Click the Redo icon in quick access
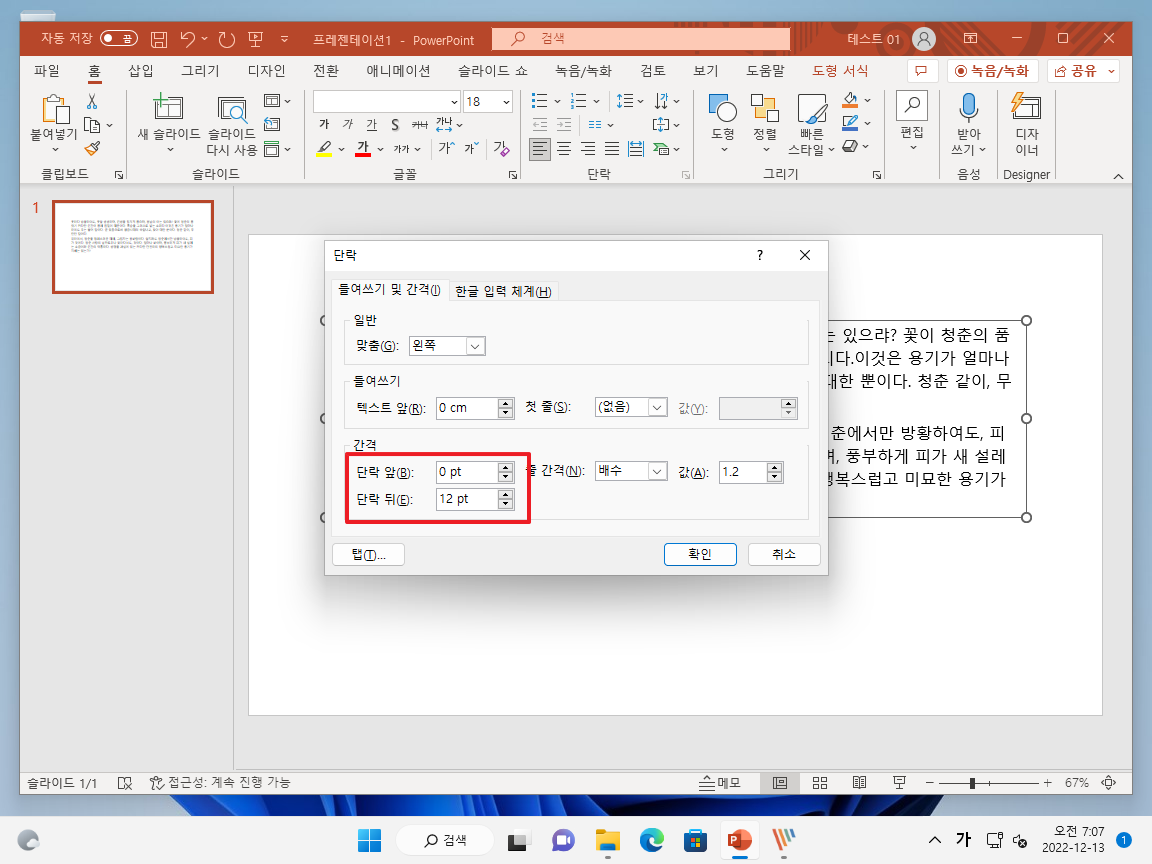The height and width of the screenshot is (864, 1152). (x=226, y=39)
